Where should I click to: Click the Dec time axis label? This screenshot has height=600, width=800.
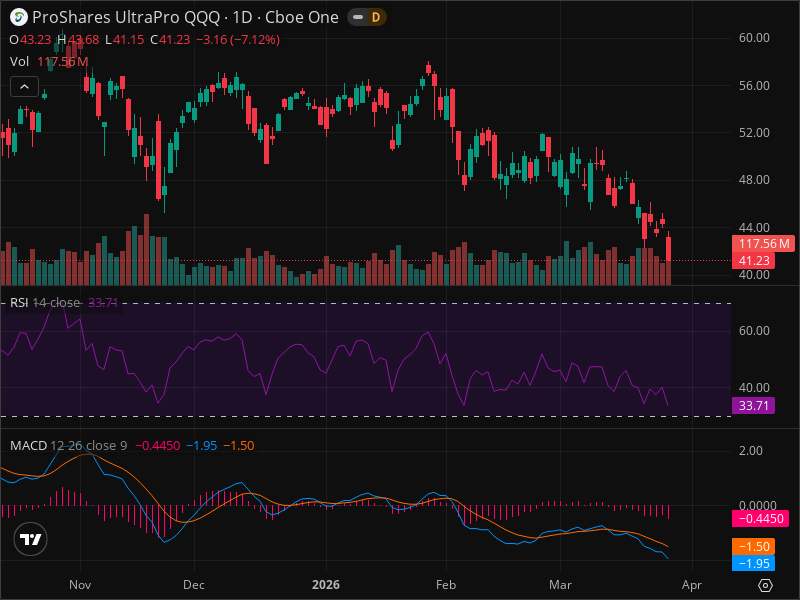[194, 585]
